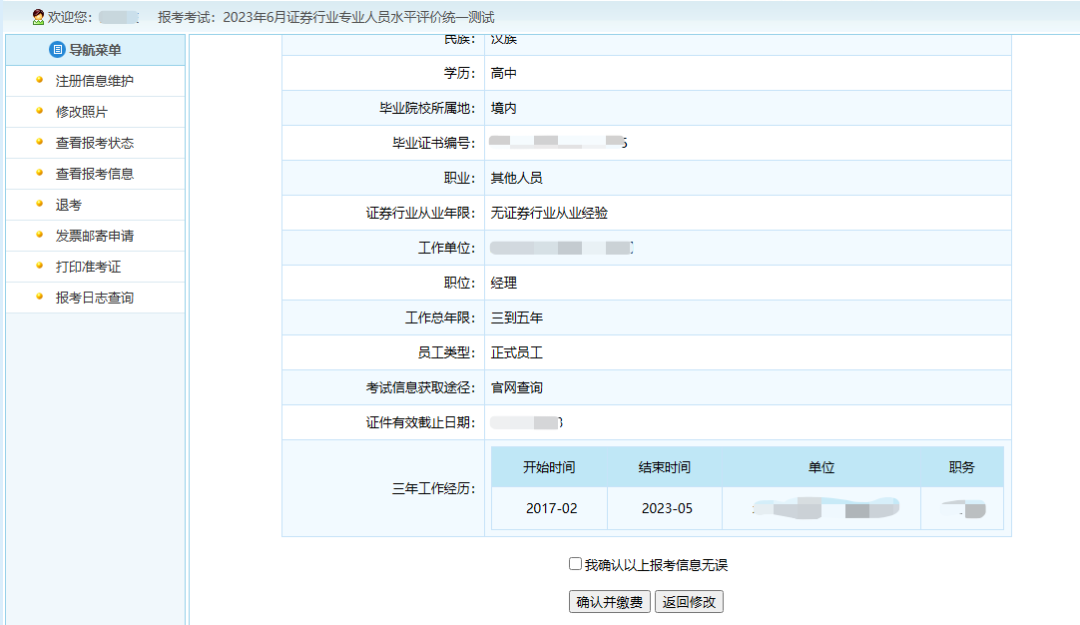Select the 2023-05 end date cell
Viewport: 1080px width, 625px height.
click(666, 508)
